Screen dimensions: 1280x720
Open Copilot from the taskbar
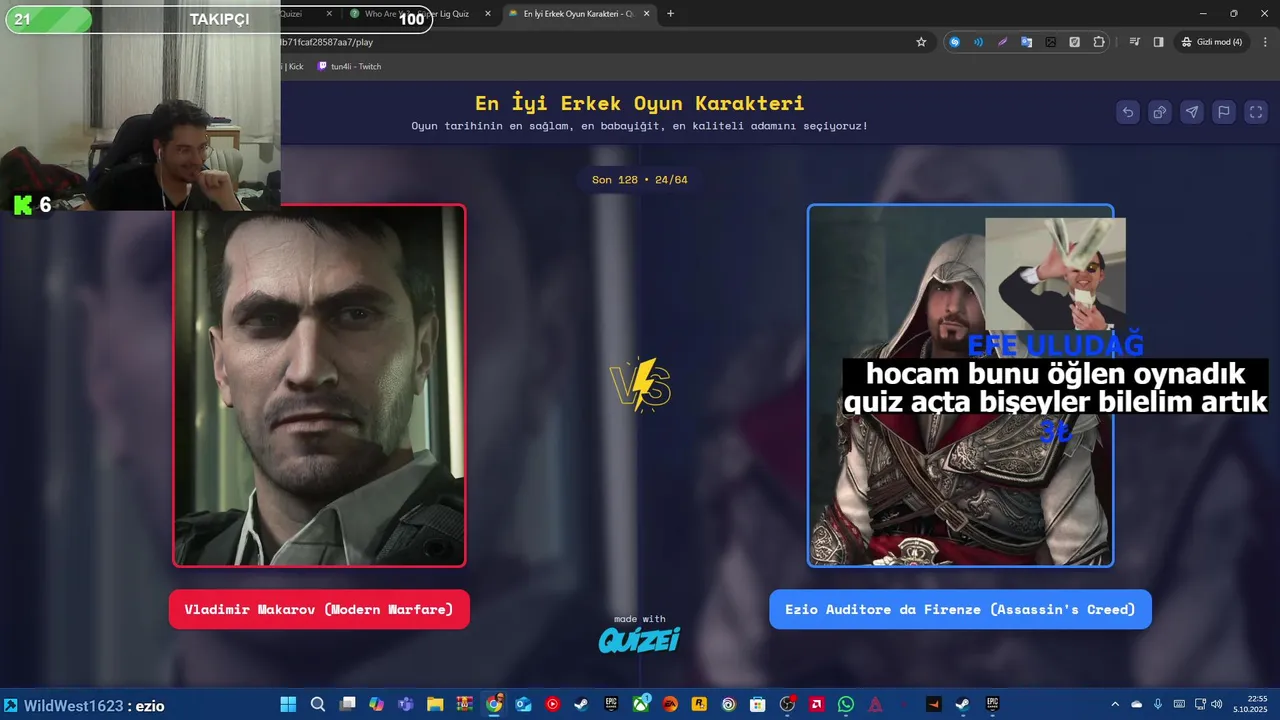coord(376,704)
